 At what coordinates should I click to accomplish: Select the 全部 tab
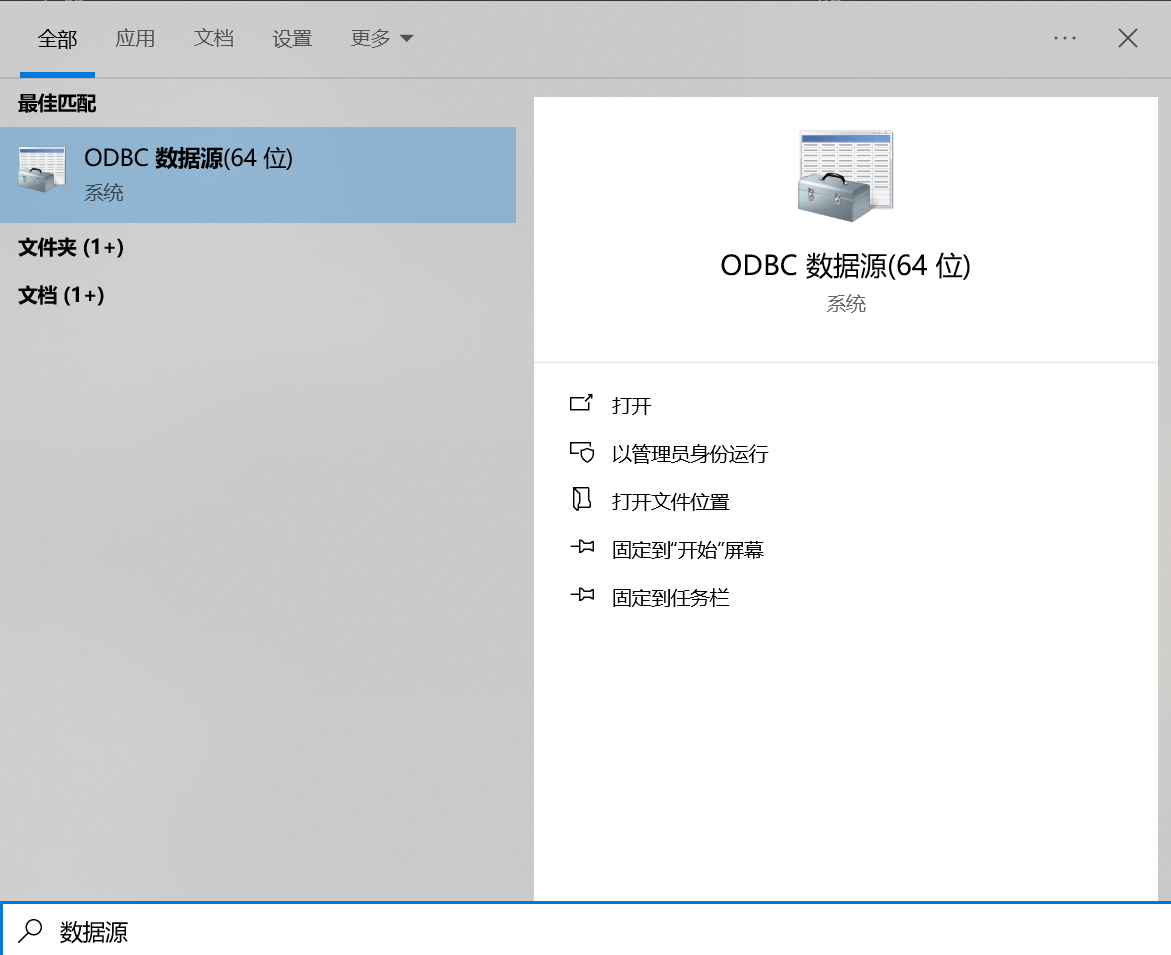coord(57,37)
